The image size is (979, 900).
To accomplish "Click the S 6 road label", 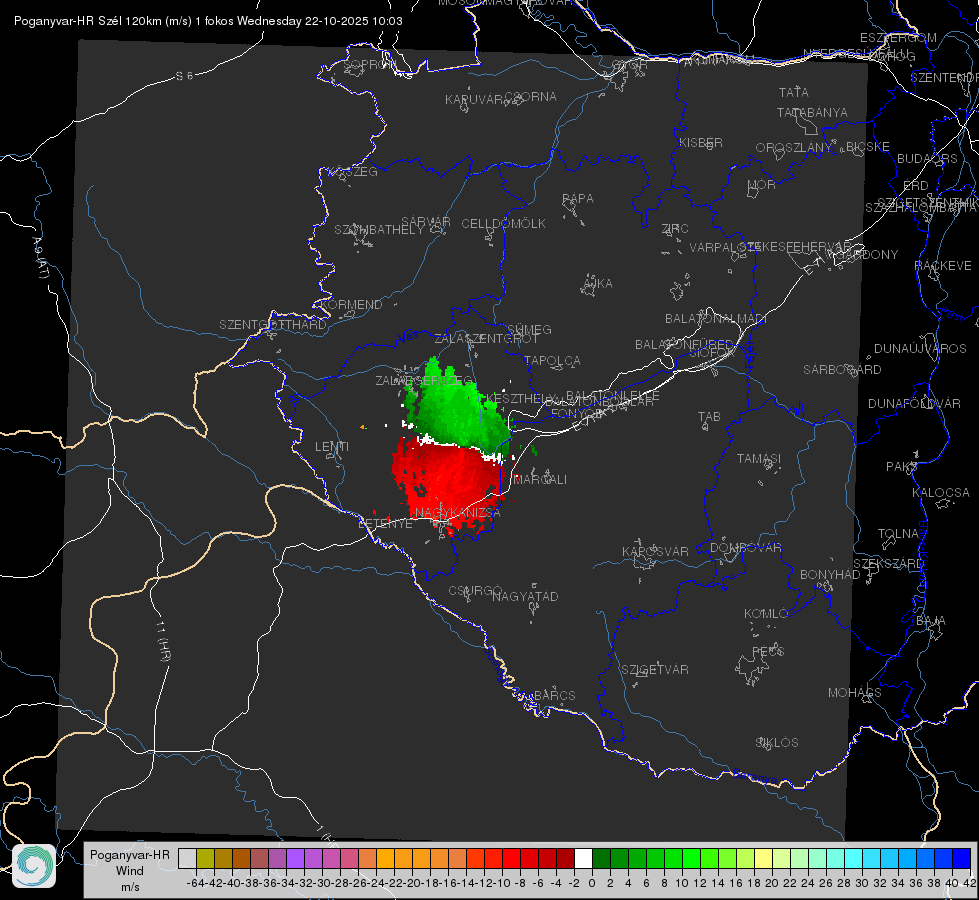I will (184, 76).
